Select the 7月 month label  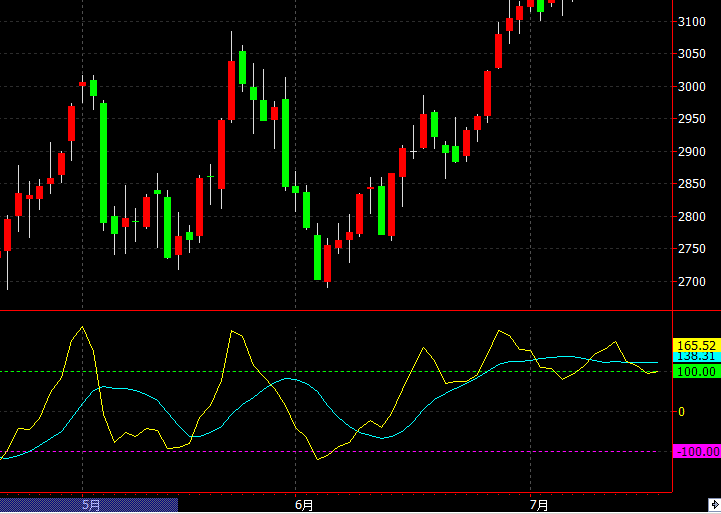point(539,505)
